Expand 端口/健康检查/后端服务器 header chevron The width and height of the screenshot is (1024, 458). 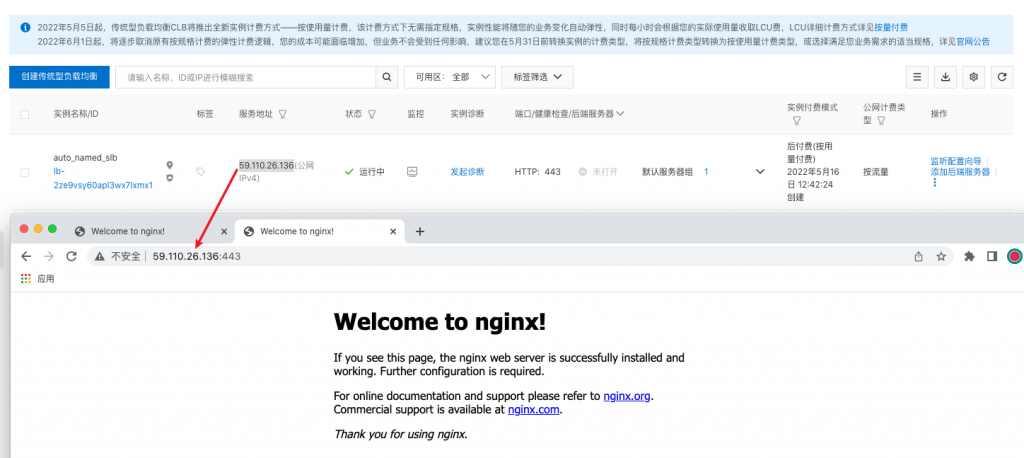620,114
